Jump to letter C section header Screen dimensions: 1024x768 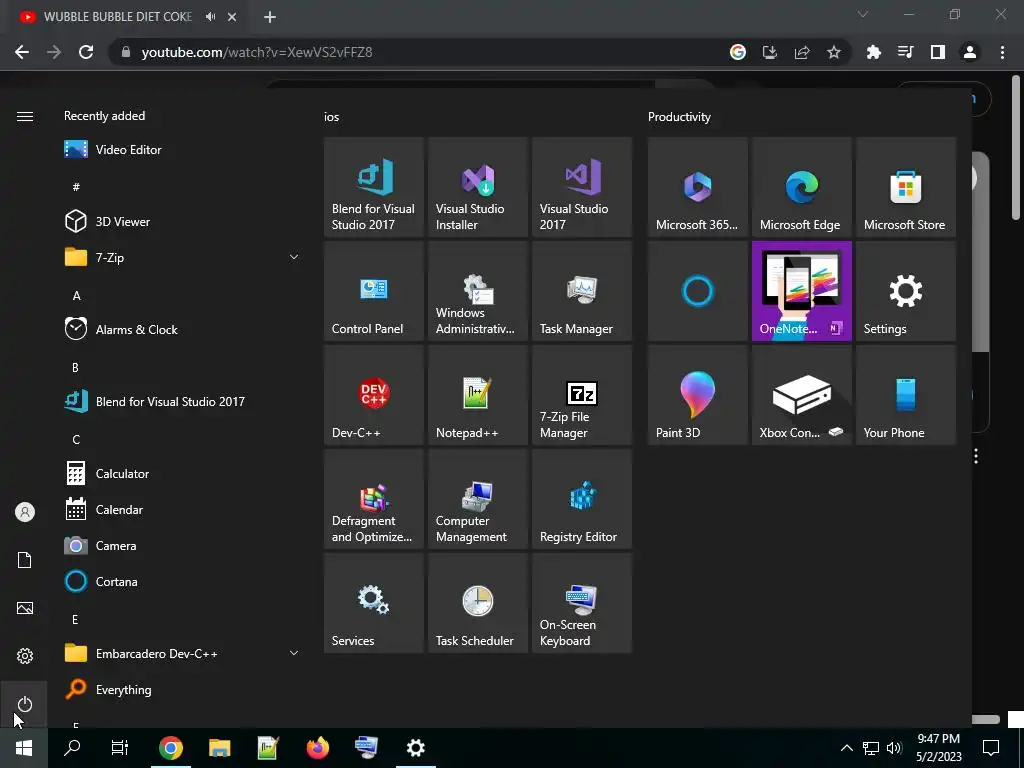(76, 440)
